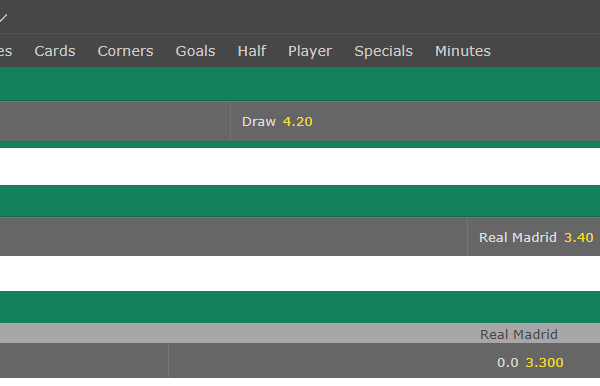Switch to the Player tab
The width and height of the screenshot is (600, 386).
[310, 51]
